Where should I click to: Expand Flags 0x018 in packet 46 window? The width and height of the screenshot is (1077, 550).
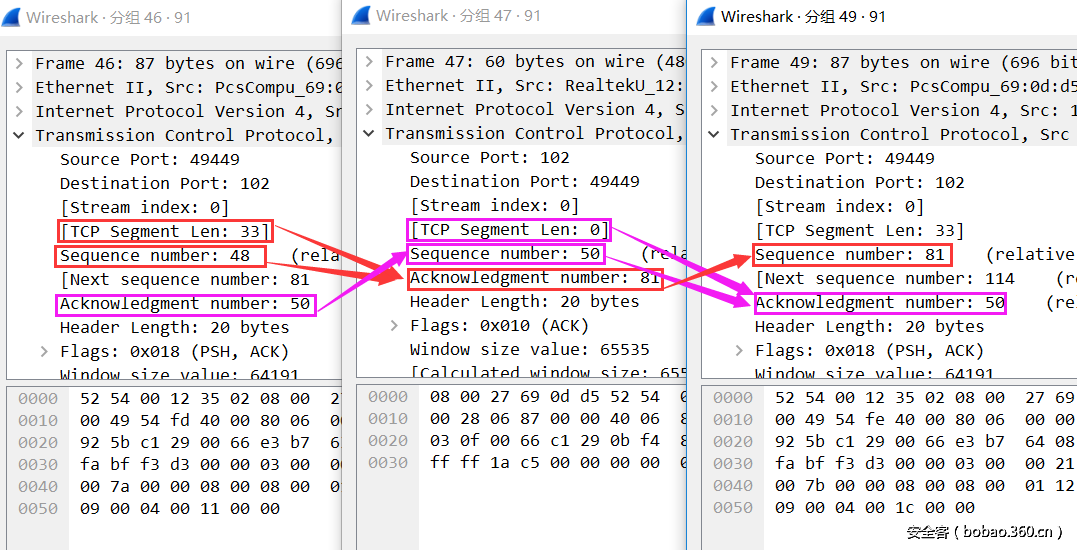(x=44, y=352)
